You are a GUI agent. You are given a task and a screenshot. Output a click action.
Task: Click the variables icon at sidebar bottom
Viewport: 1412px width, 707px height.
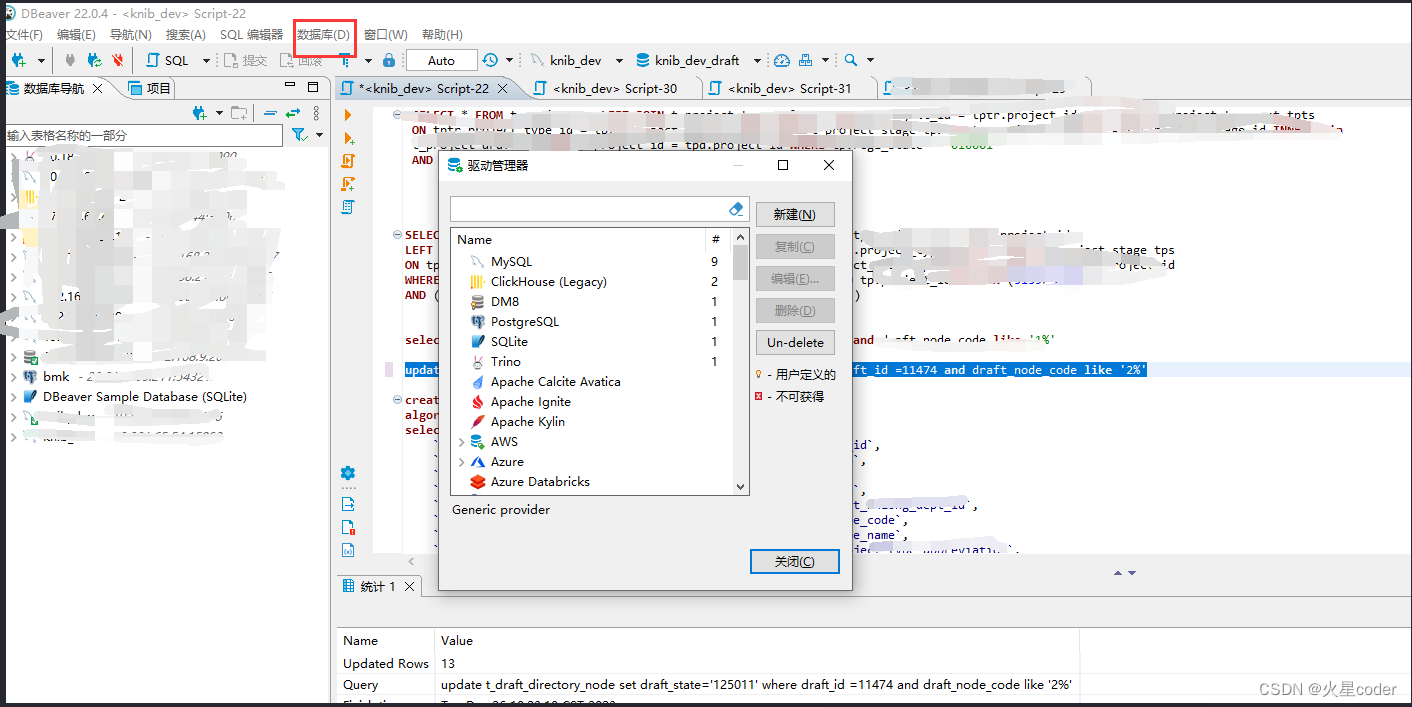coord(348,550)
